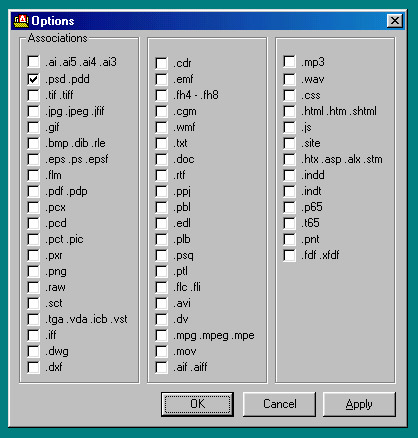This screenshot has width=418, height=438.
Task: Check the .aif .aiff checkbox
Action: coord(161,367)
